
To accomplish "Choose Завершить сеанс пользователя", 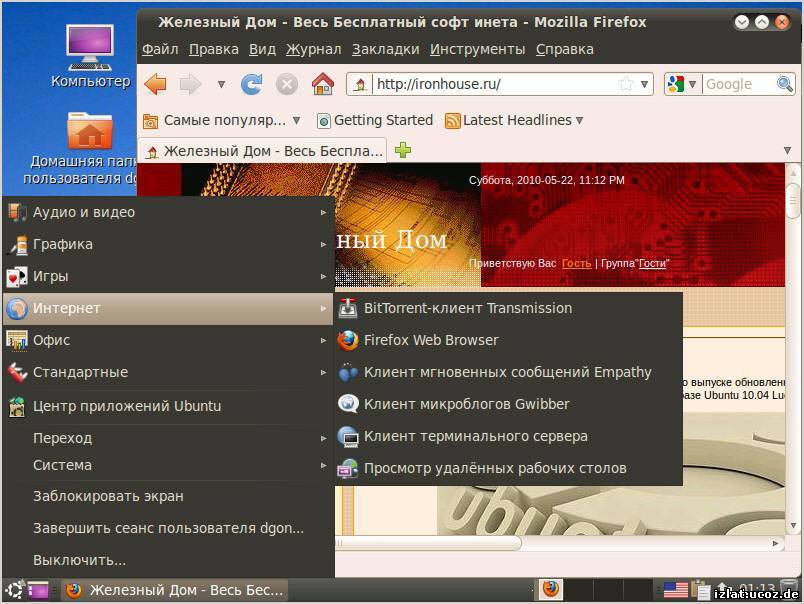I will [x=168, y=528].
